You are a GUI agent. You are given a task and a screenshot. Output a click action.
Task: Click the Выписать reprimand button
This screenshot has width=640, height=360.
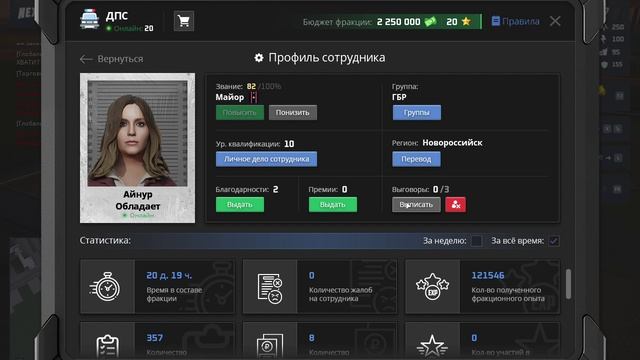[416, 204]
